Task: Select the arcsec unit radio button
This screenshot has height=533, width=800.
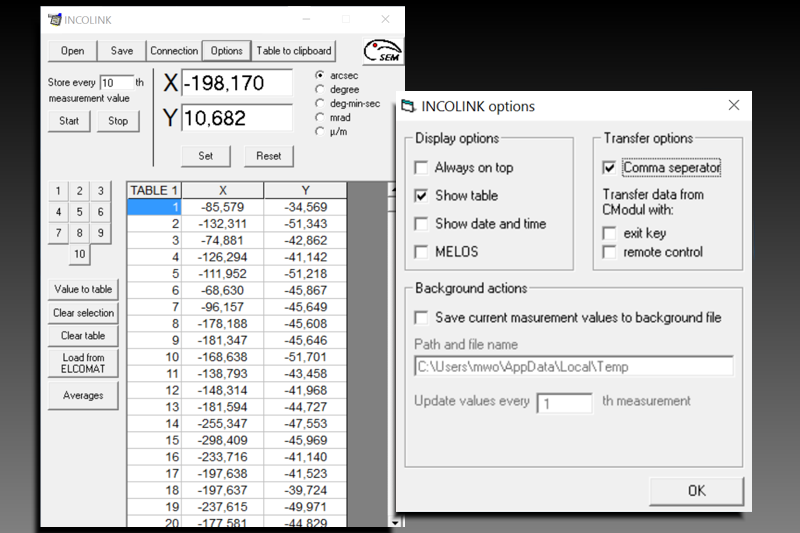Action: coord(320,75)
